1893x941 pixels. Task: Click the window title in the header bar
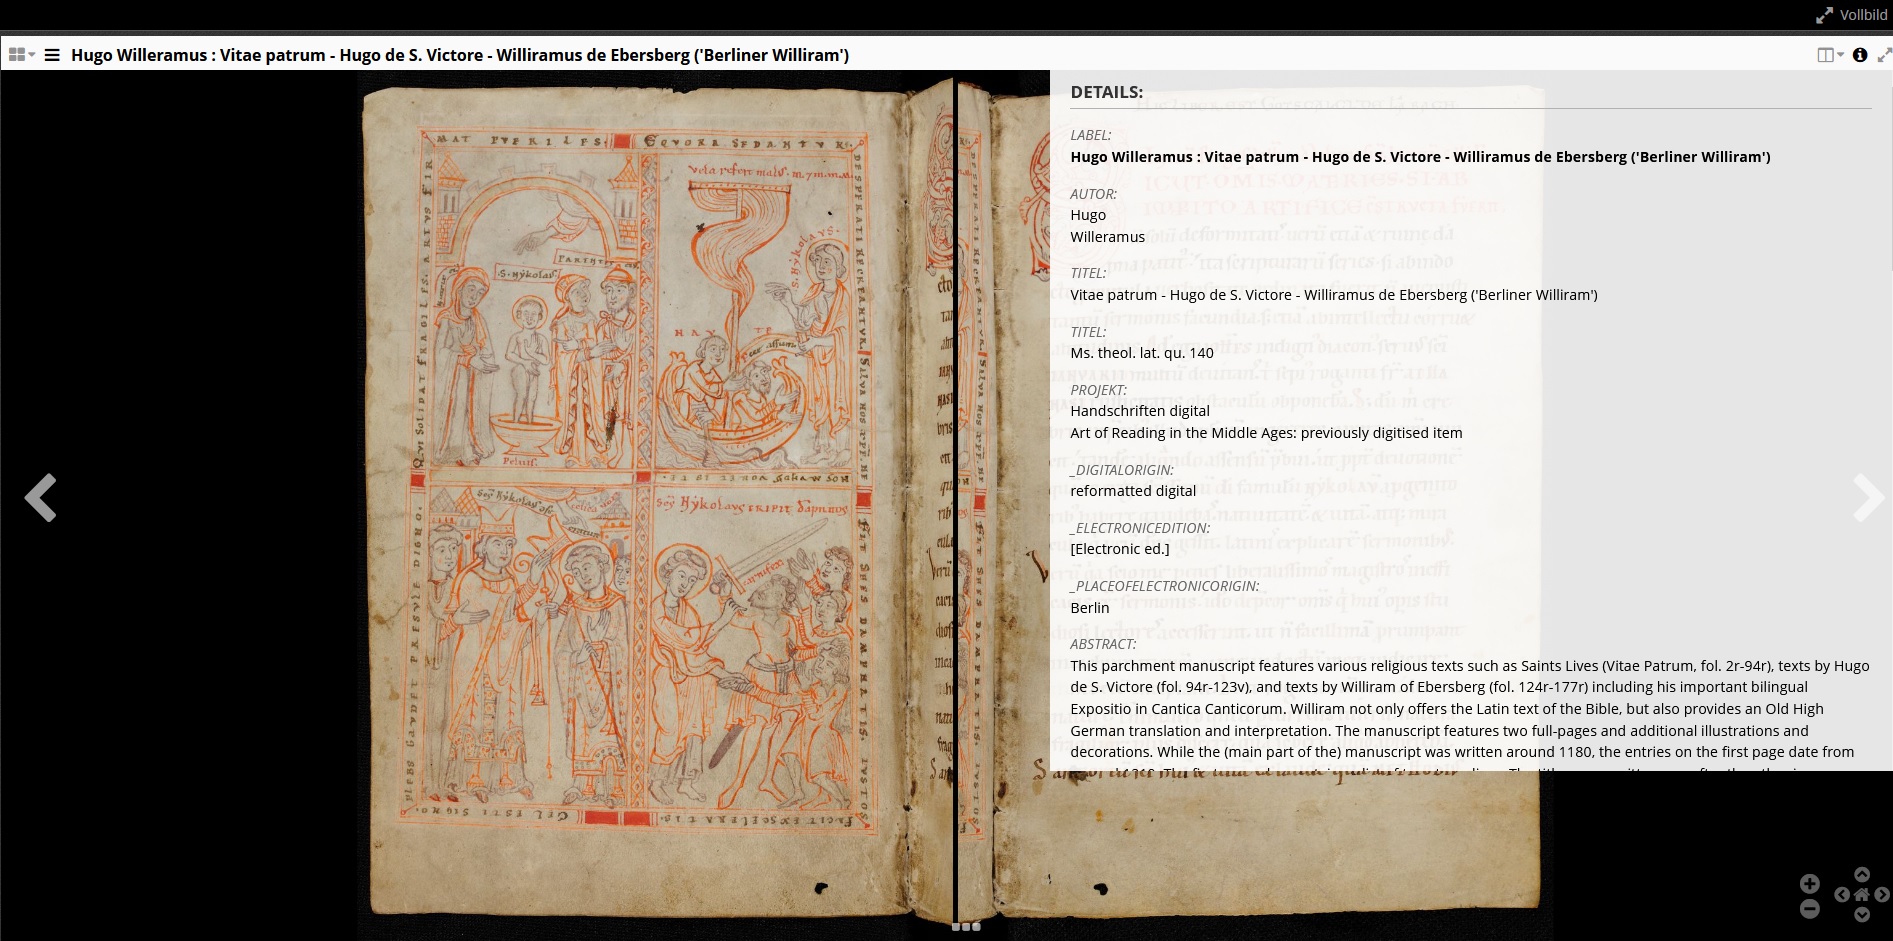click(460, 55)
